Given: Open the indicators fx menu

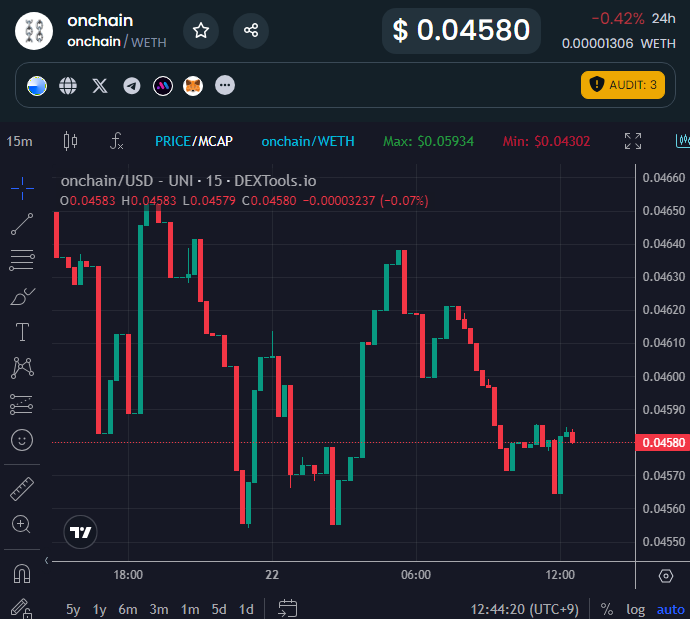Looking at the screenshot, I should click(x=116, y=141).
